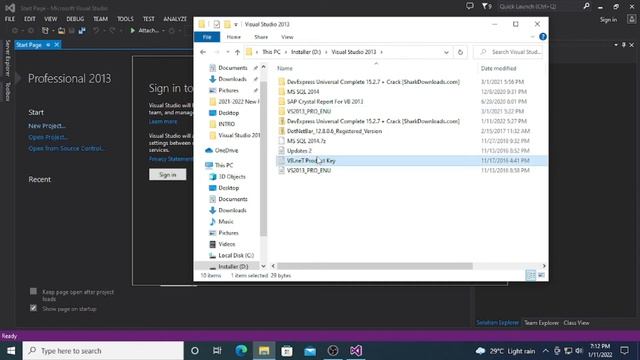This screenshot has height=360, width=640.
Task: Open the TOOLS menu
Action: click(x=125, y=19)
